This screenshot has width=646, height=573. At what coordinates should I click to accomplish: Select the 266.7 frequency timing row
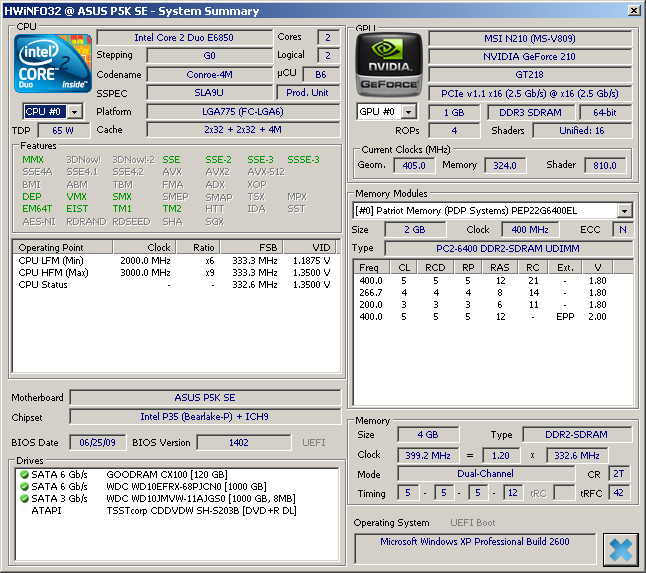tap(493, 292)
